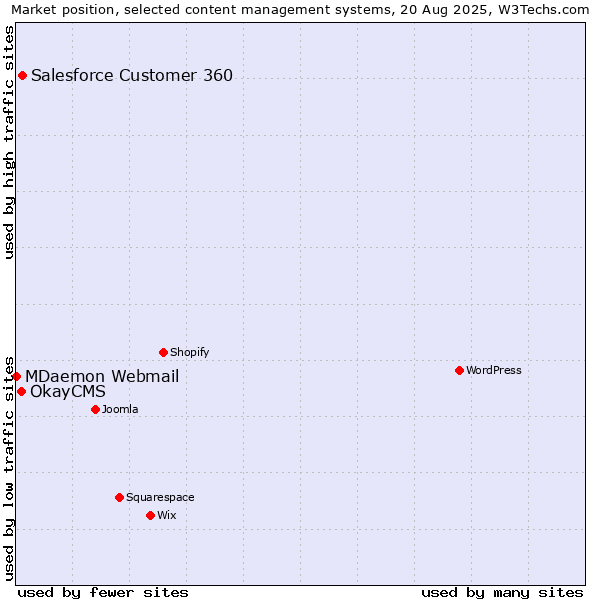This screenshot has height=600, width=600.
Task: Select the Joomla label text
Action: pos(120,409)
